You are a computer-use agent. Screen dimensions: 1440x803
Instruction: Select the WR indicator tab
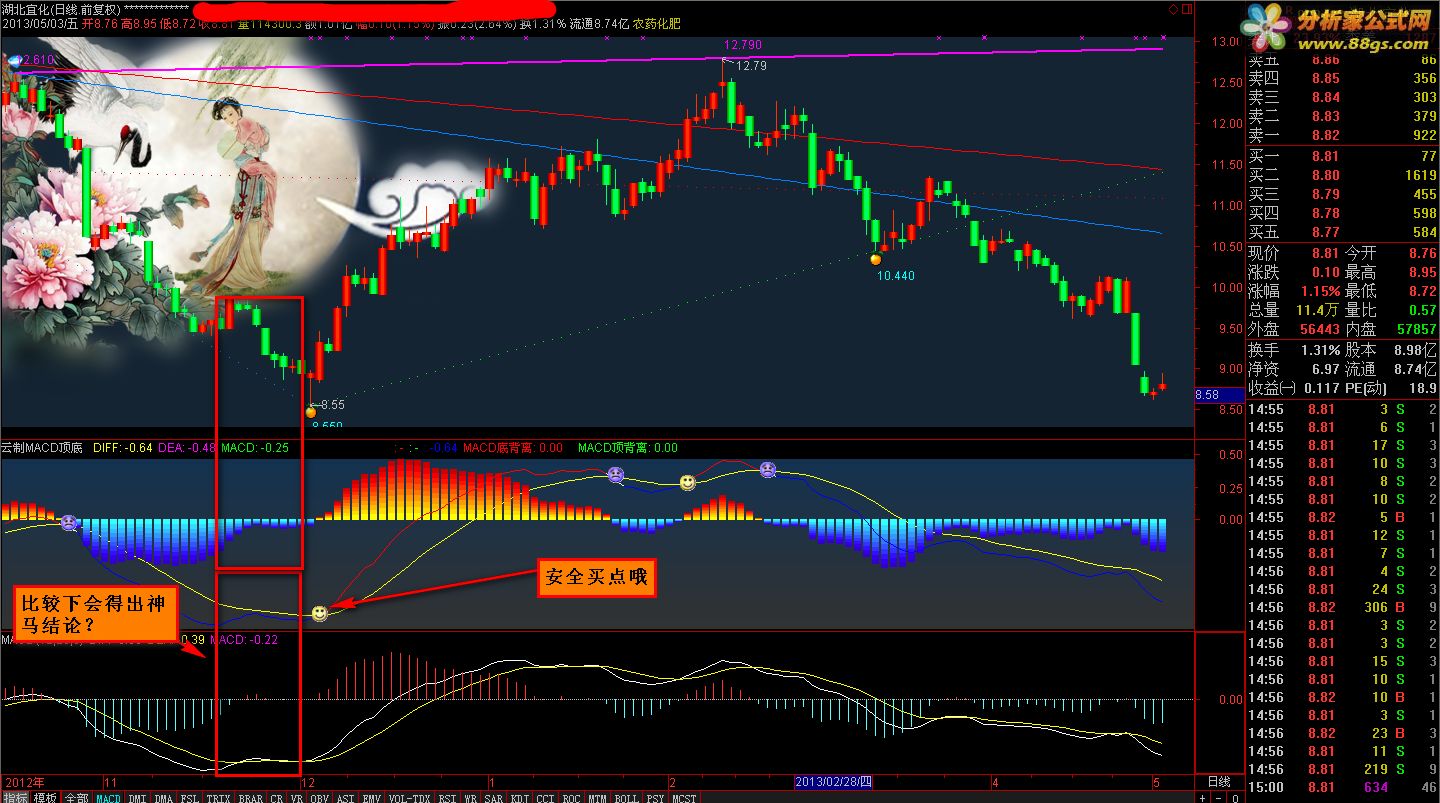coord(470,798)
